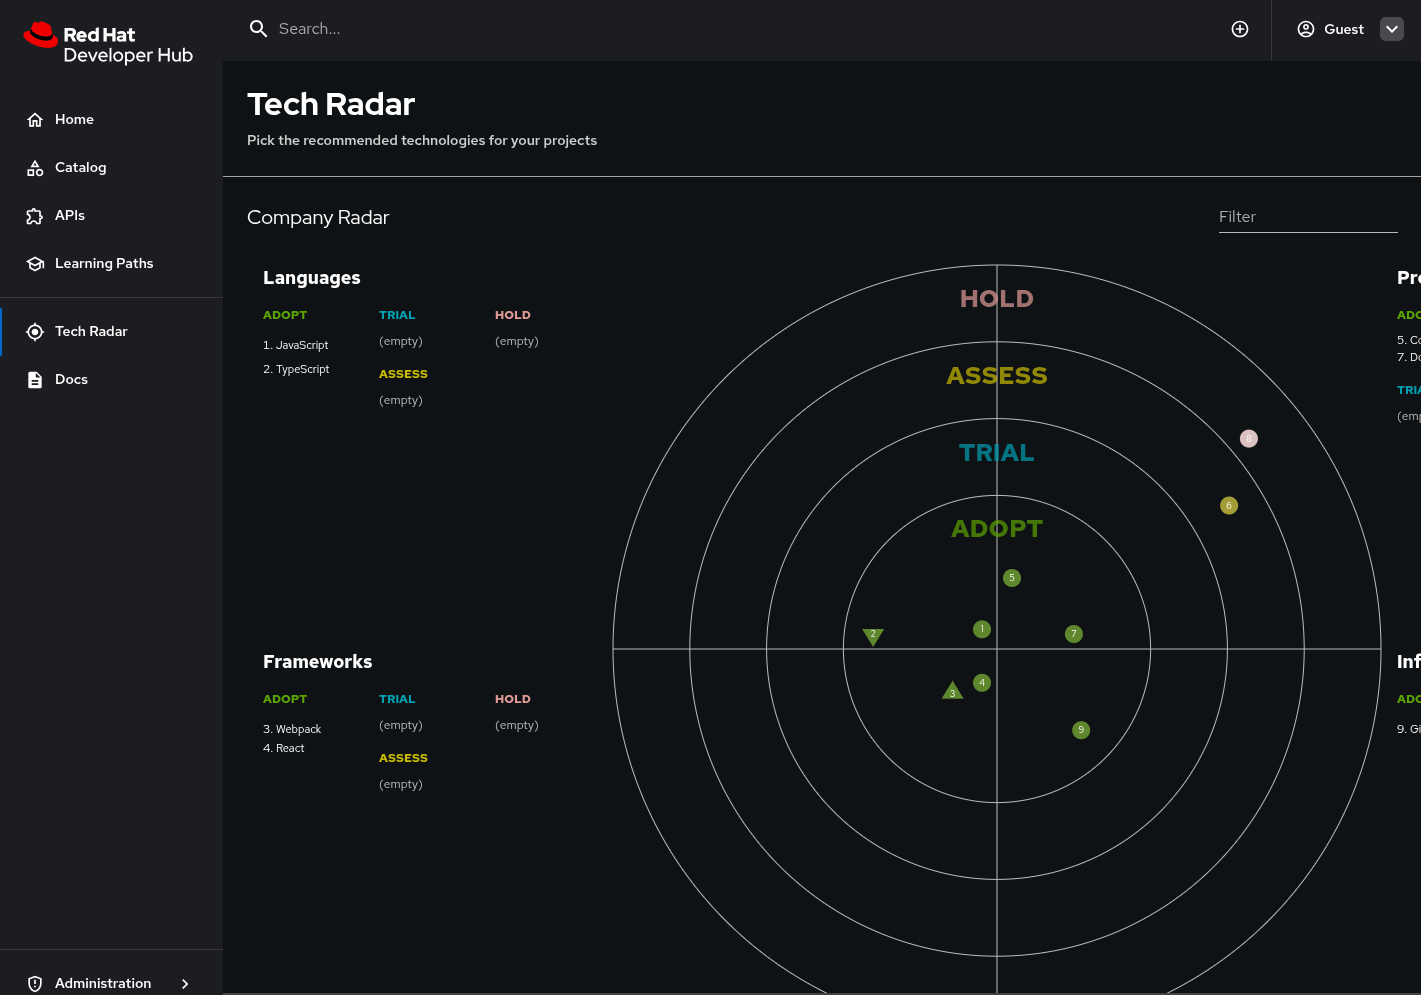Screen dimensions: 1421x995
Task: Click the ASSESS header under Frameworks
Action: click(403, 758)
